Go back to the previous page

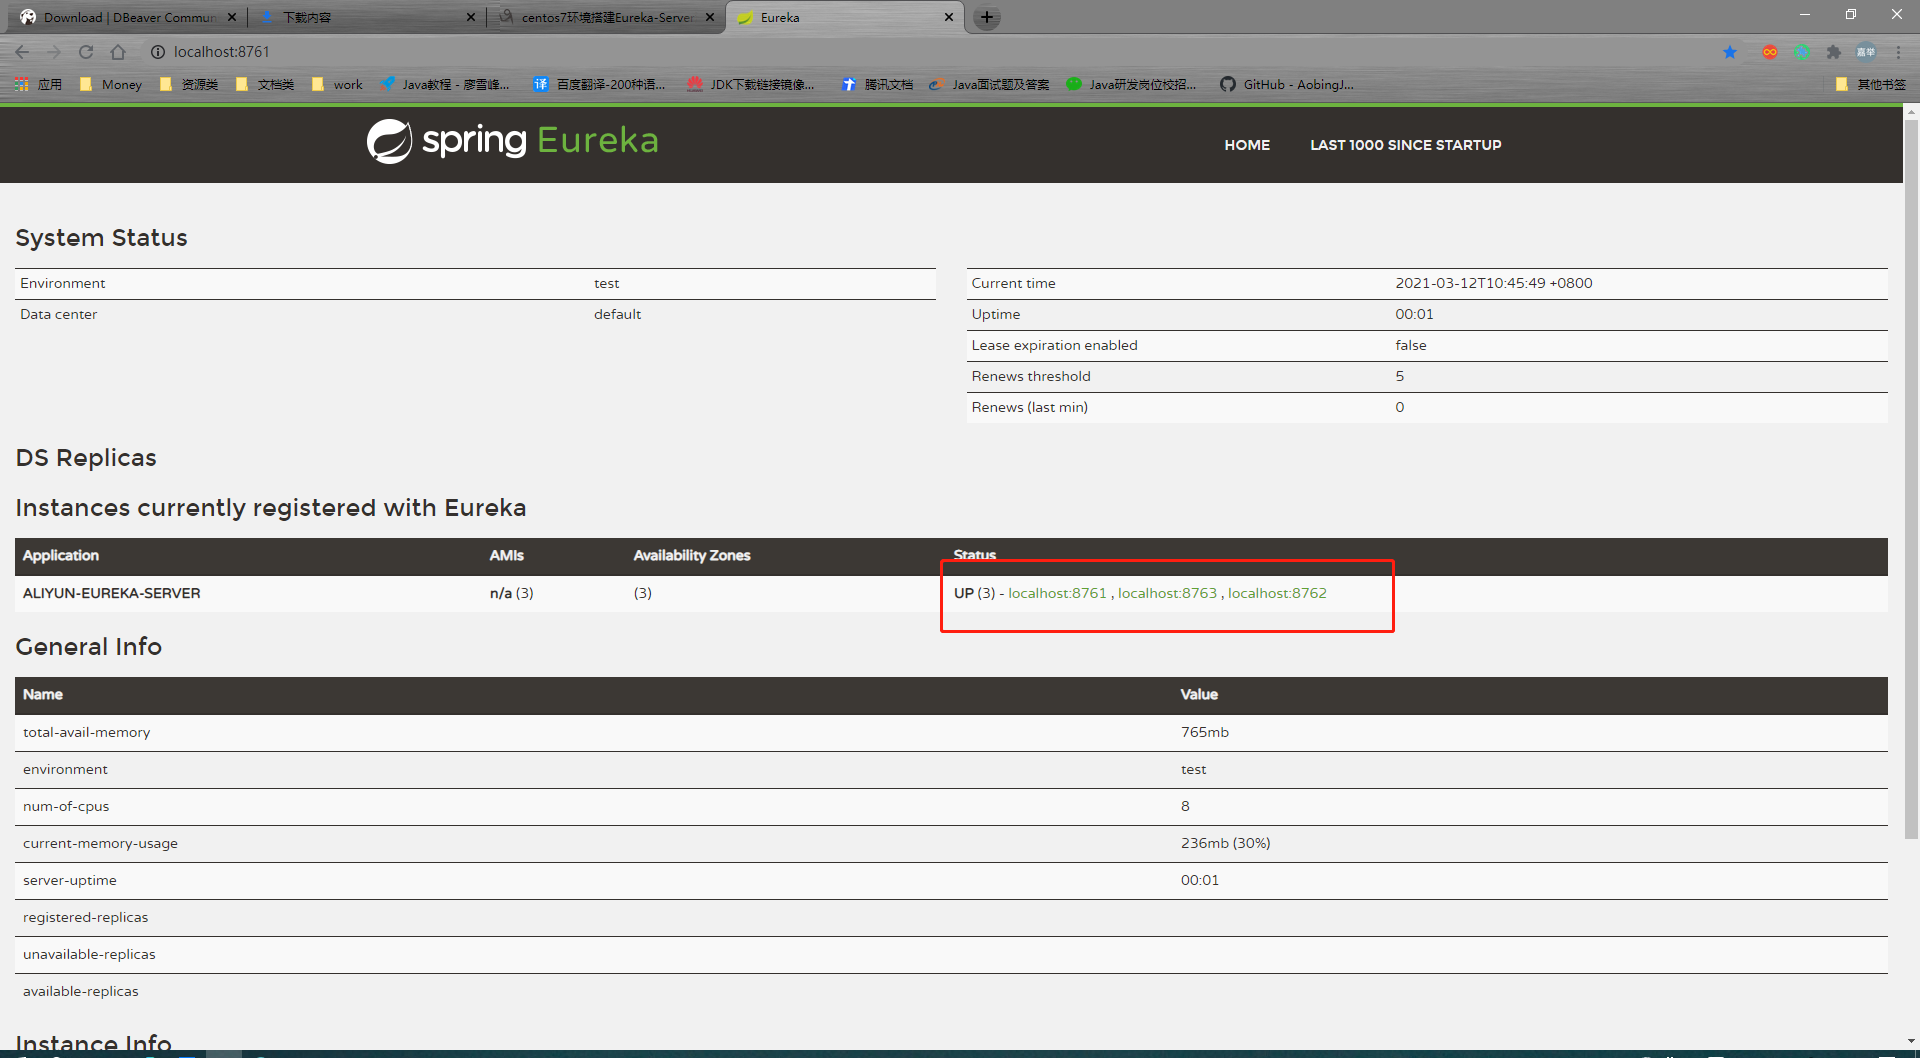click(x=22, y=52)
